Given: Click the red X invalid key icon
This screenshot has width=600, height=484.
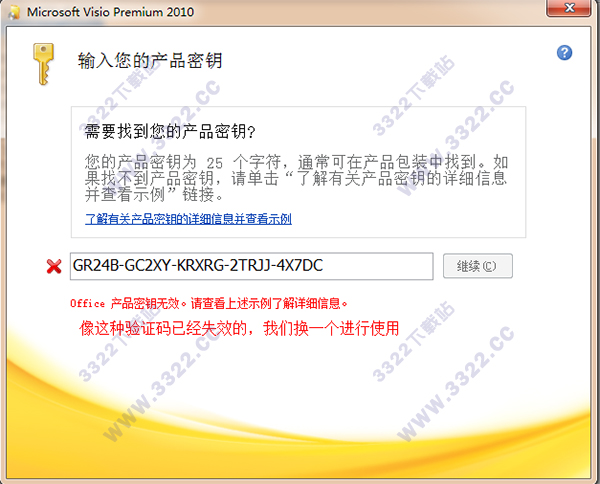Looking at the screenshot, I should tap(54, 266).
